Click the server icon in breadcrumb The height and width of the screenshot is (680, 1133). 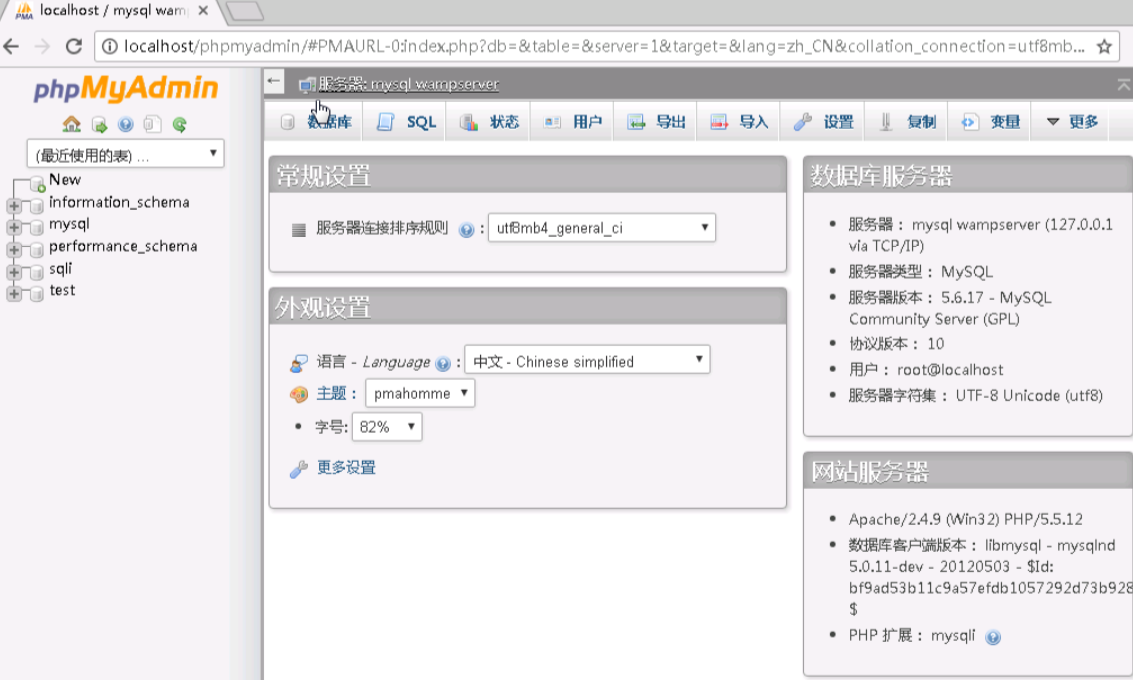[x=307, y=85]
